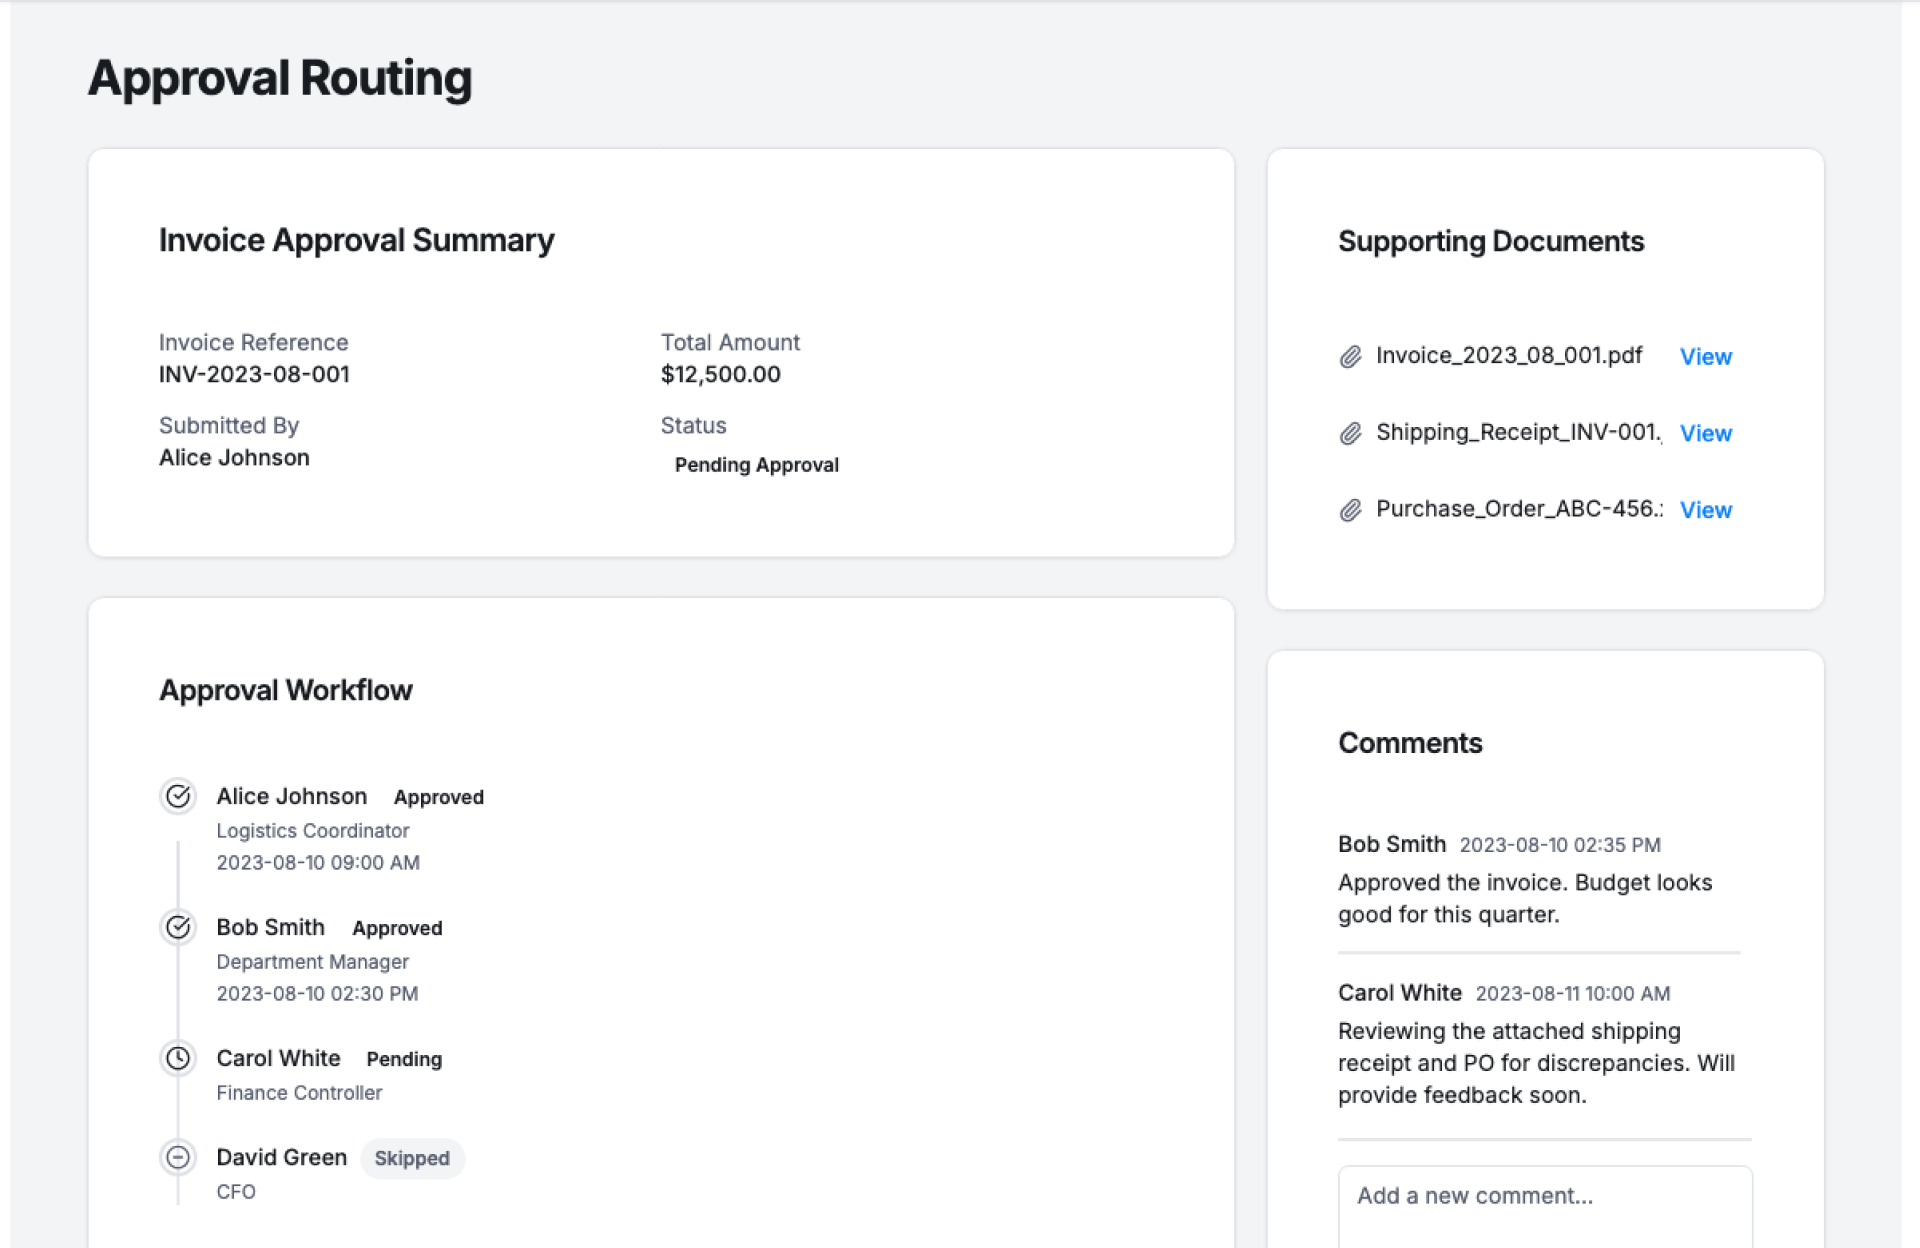Click Carol White's comment author name

point(1399,993)
